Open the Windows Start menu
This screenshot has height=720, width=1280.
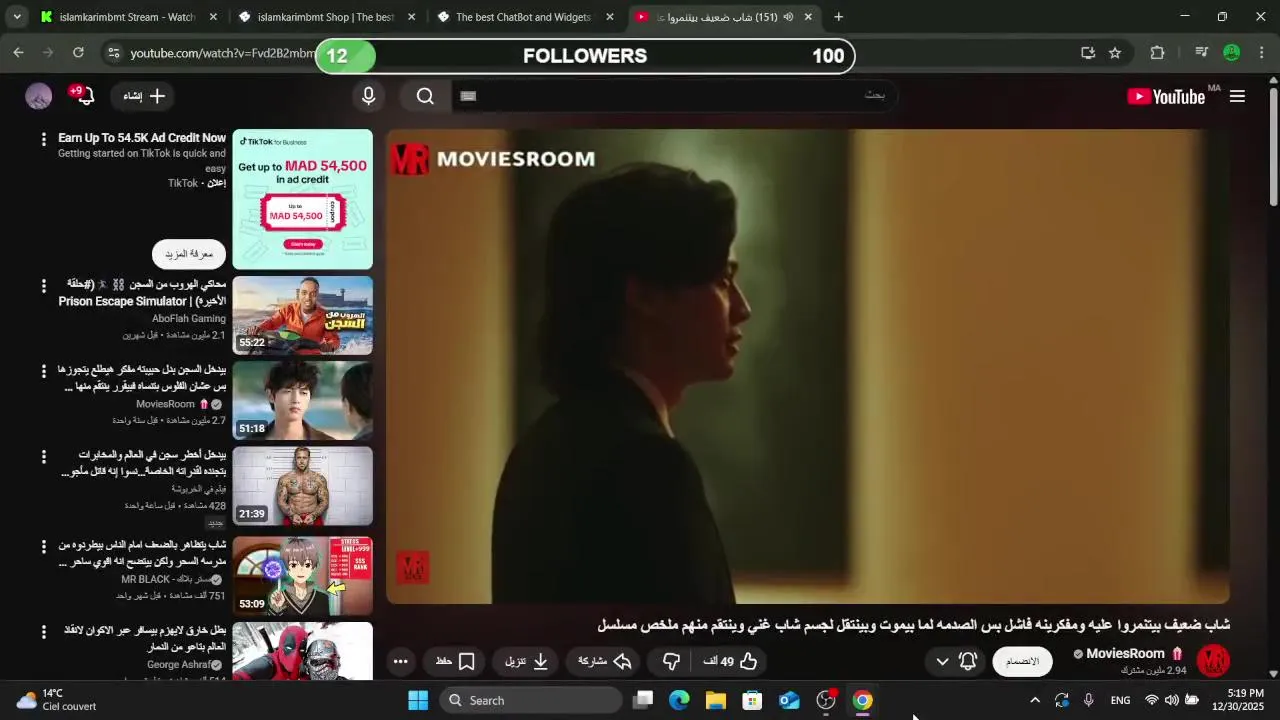(418, 700)
